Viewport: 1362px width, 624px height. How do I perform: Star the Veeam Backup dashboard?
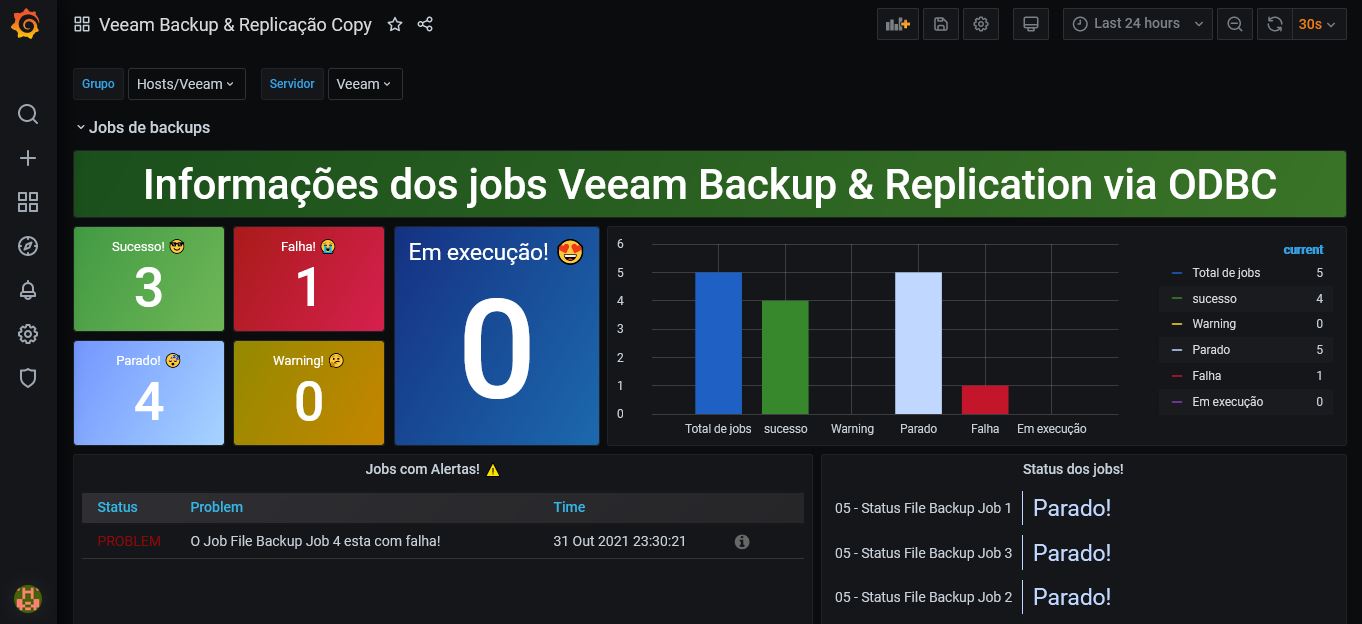395,24
